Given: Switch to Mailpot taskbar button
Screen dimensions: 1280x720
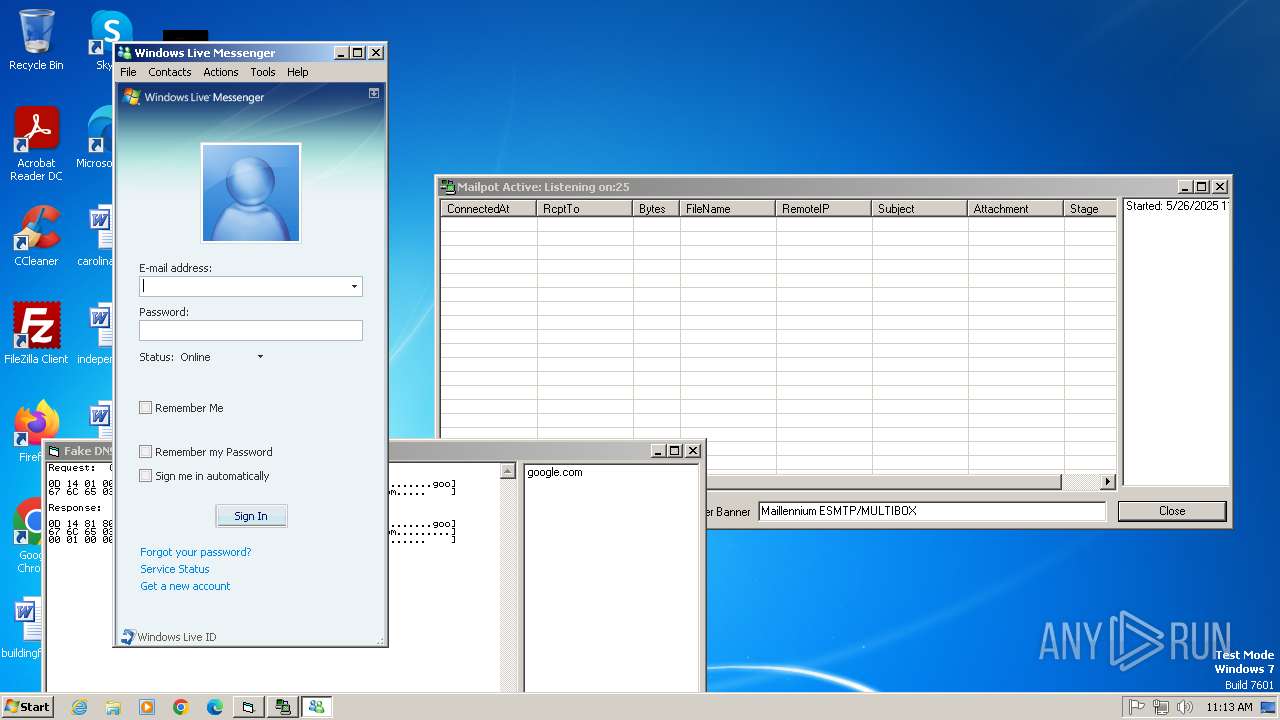Looking at the screenshot, I should click(x=283, y=707).
